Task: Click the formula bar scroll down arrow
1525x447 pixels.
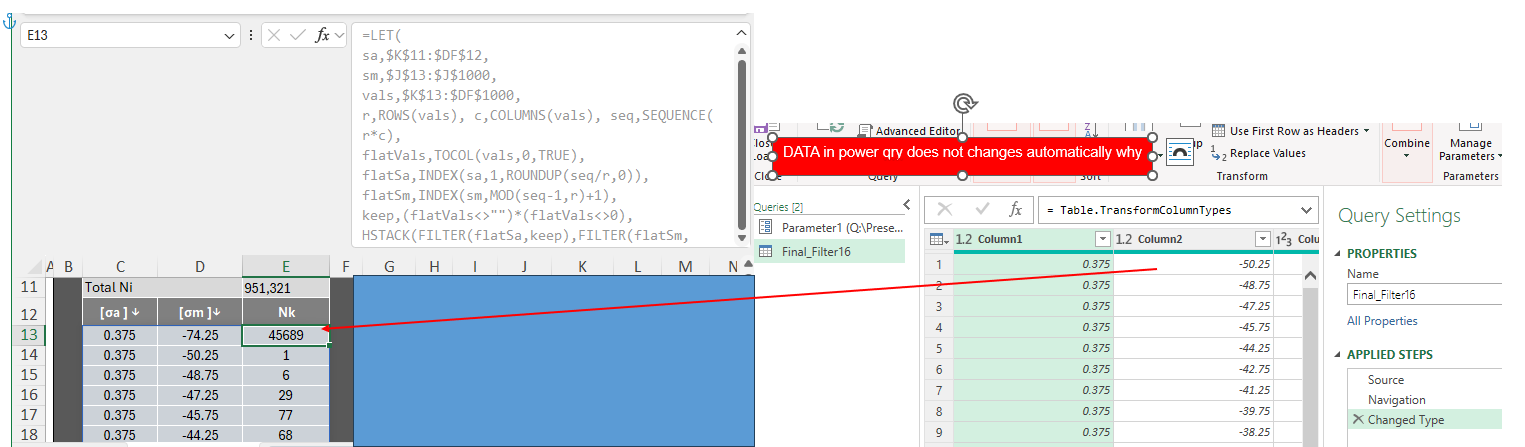Action: (x=741, y=237)
